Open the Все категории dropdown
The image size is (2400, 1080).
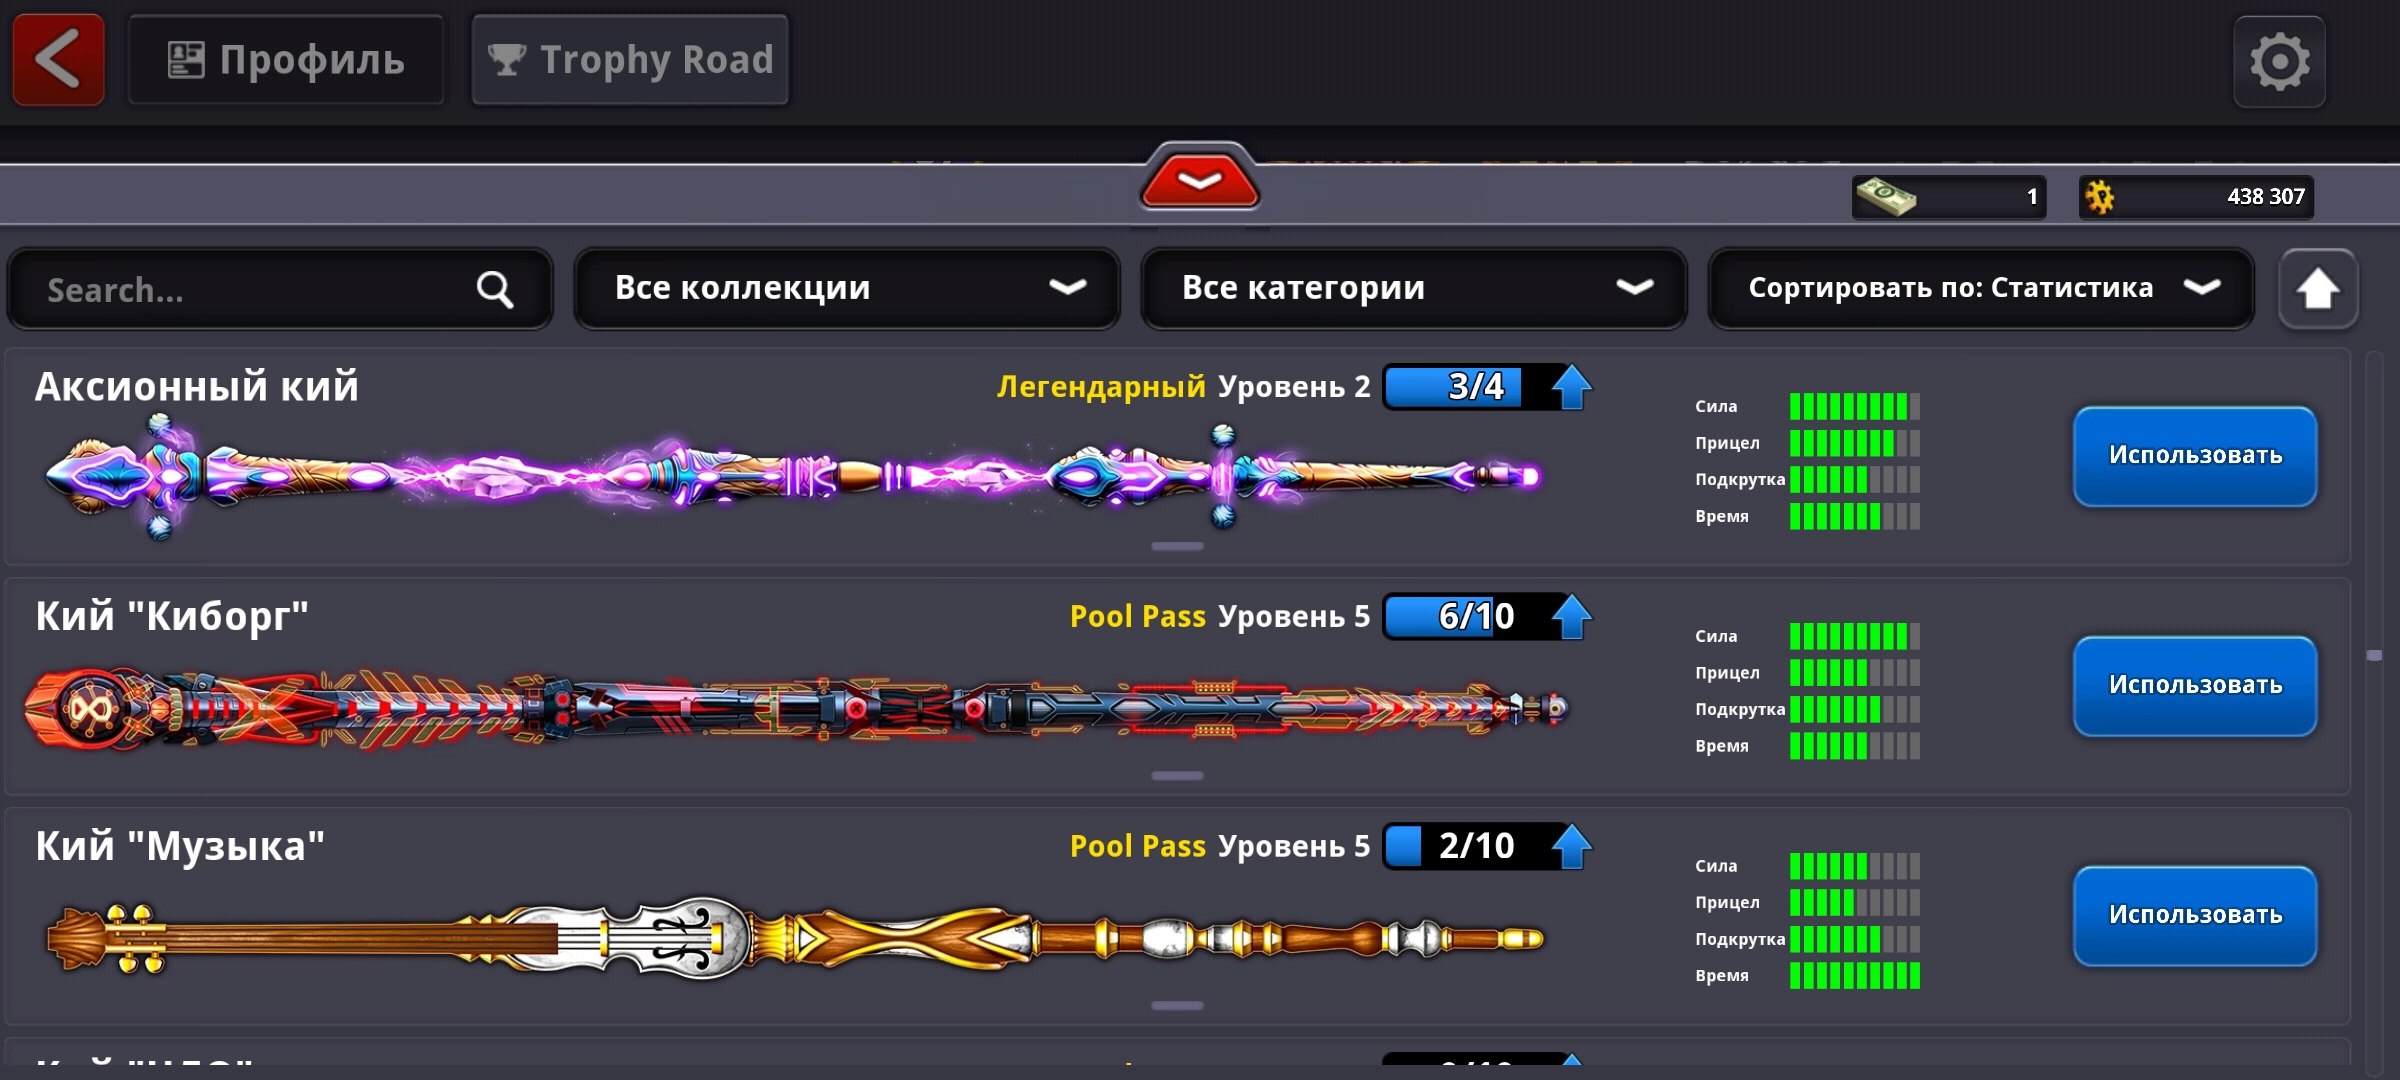[x=1414, y=289]
